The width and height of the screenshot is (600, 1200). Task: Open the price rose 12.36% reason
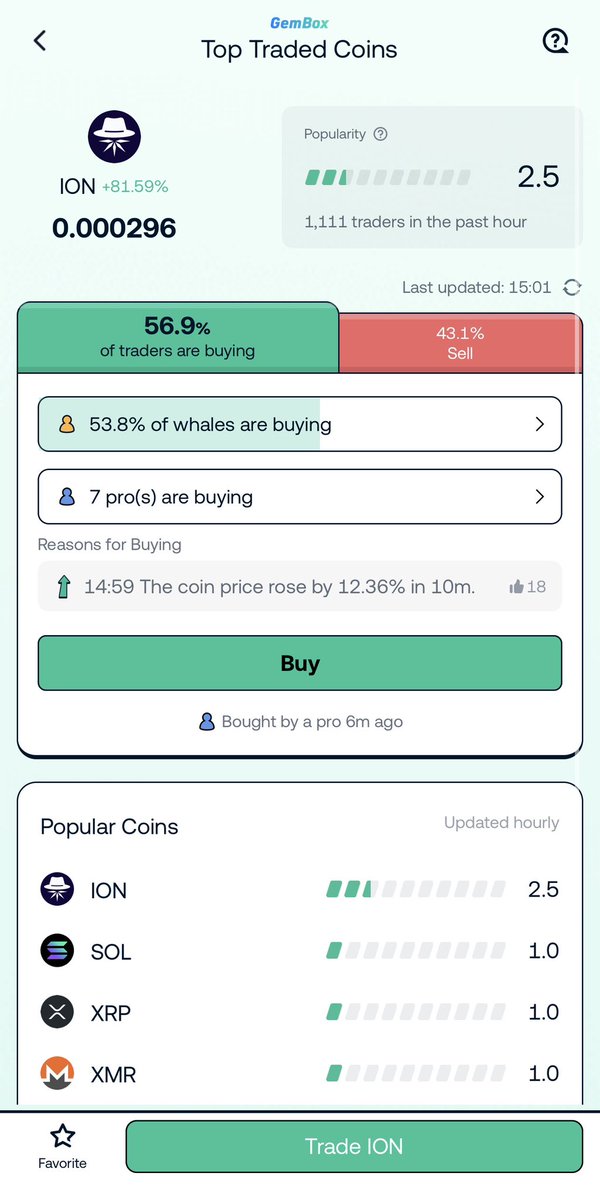click(279, 587)
